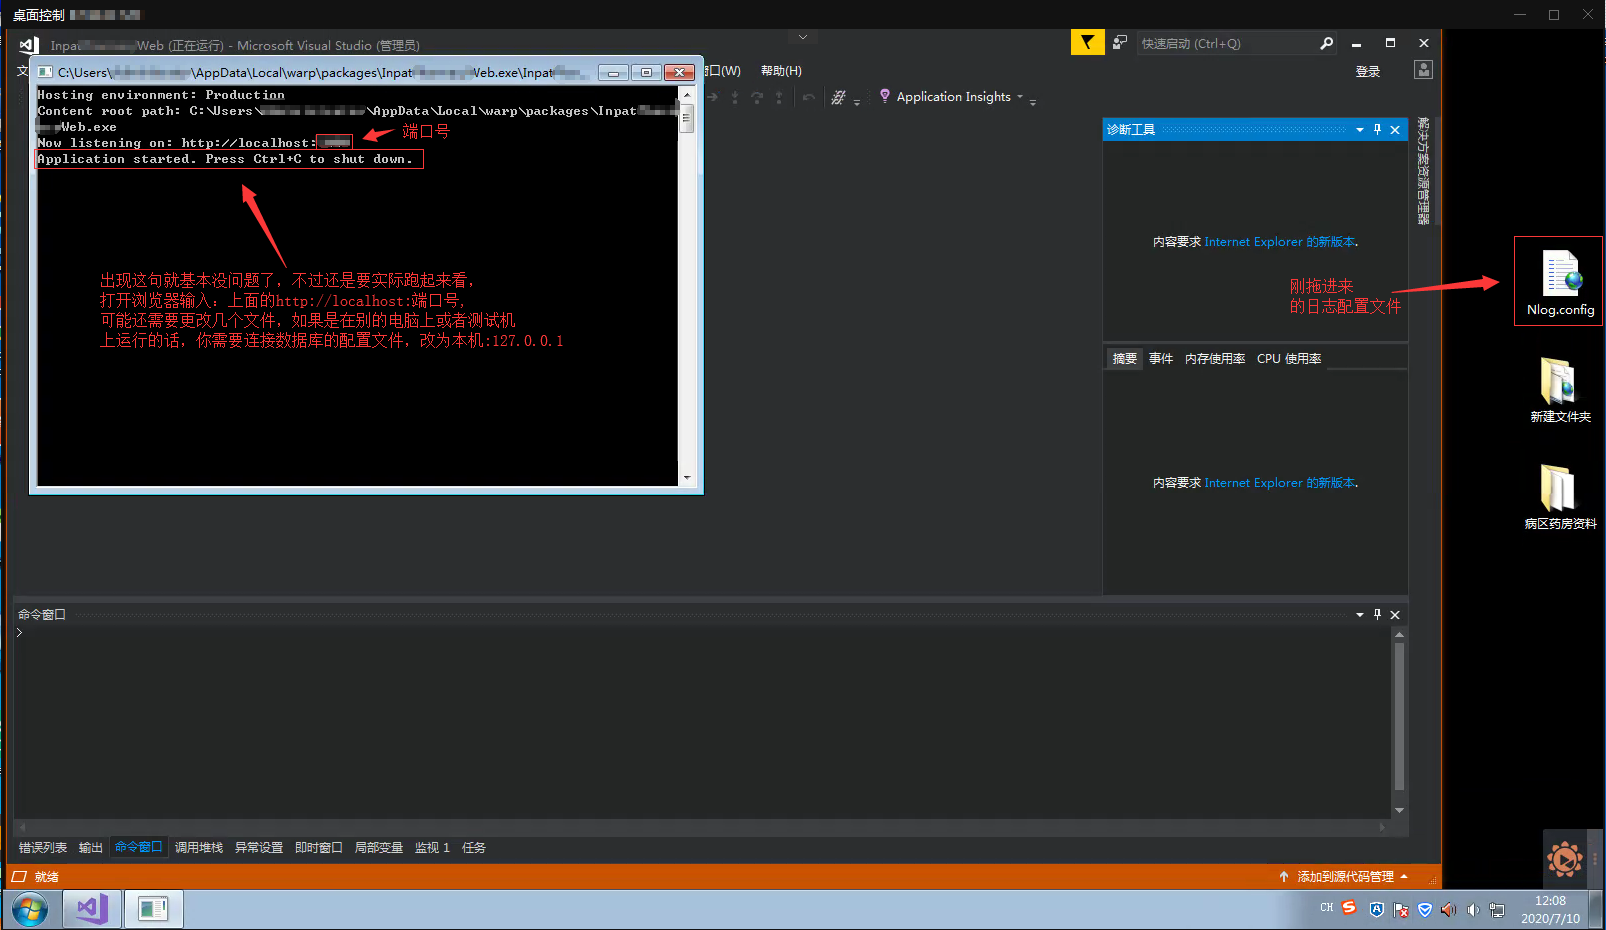Image resolution: width=1606 pixels, height=930 pixels.
Task: Pin the 诊断工具 panel
Action: pos(1377,129)
